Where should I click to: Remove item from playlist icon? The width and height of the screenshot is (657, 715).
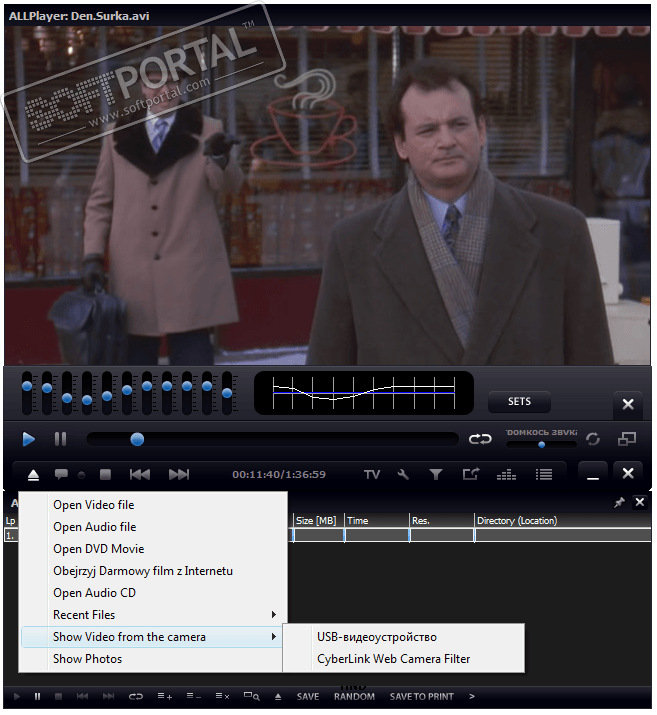tap(194, 699)
